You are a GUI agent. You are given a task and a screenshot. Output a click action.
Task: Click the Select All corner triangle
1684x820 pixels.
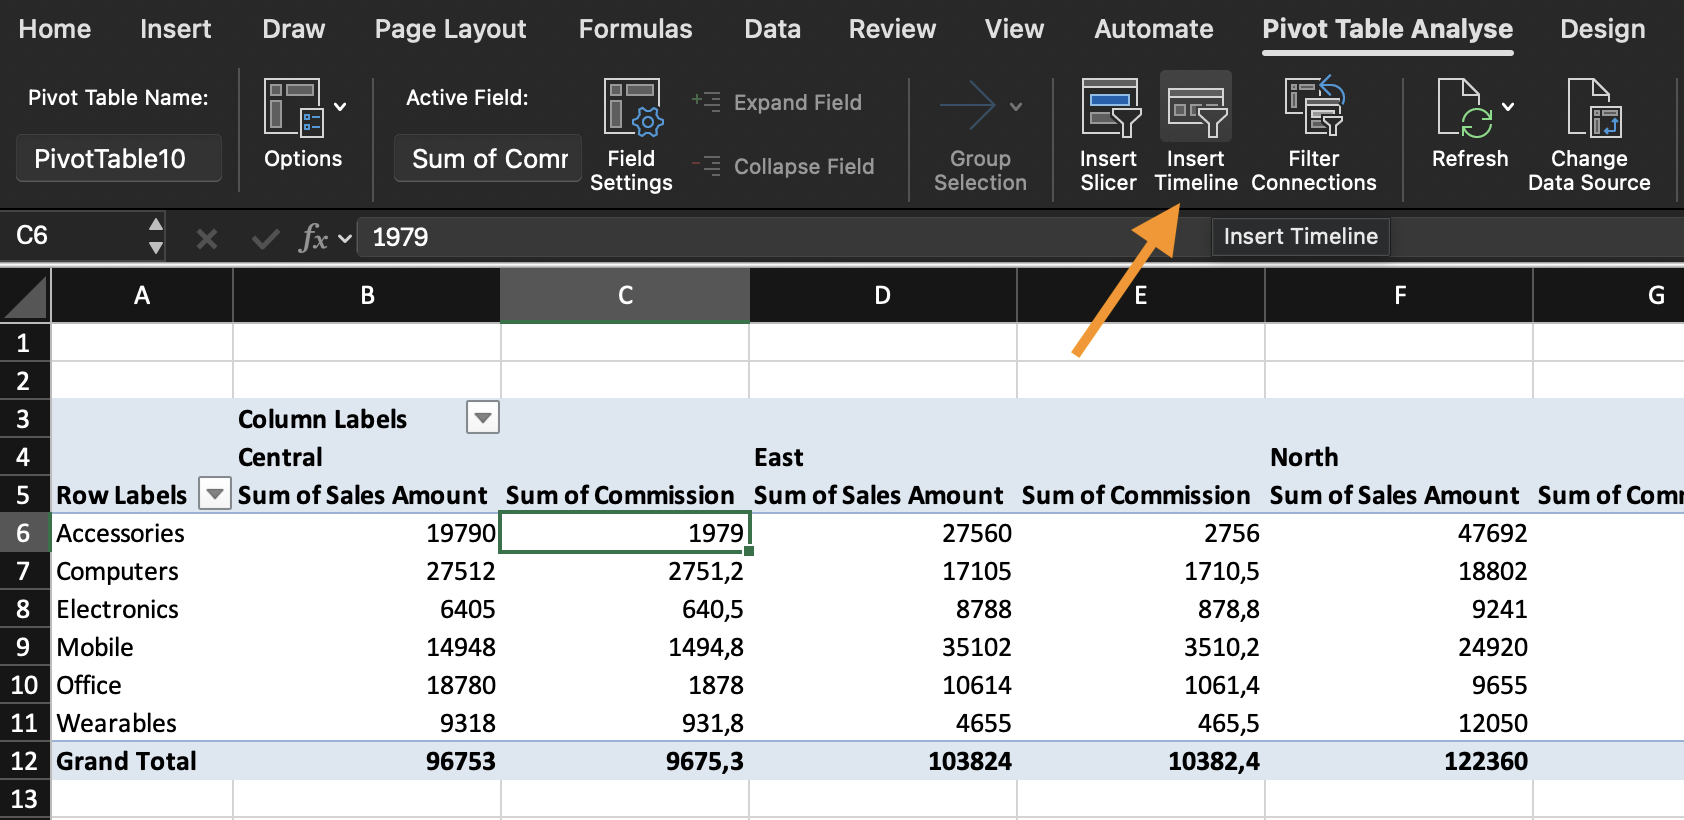[26, 298]
